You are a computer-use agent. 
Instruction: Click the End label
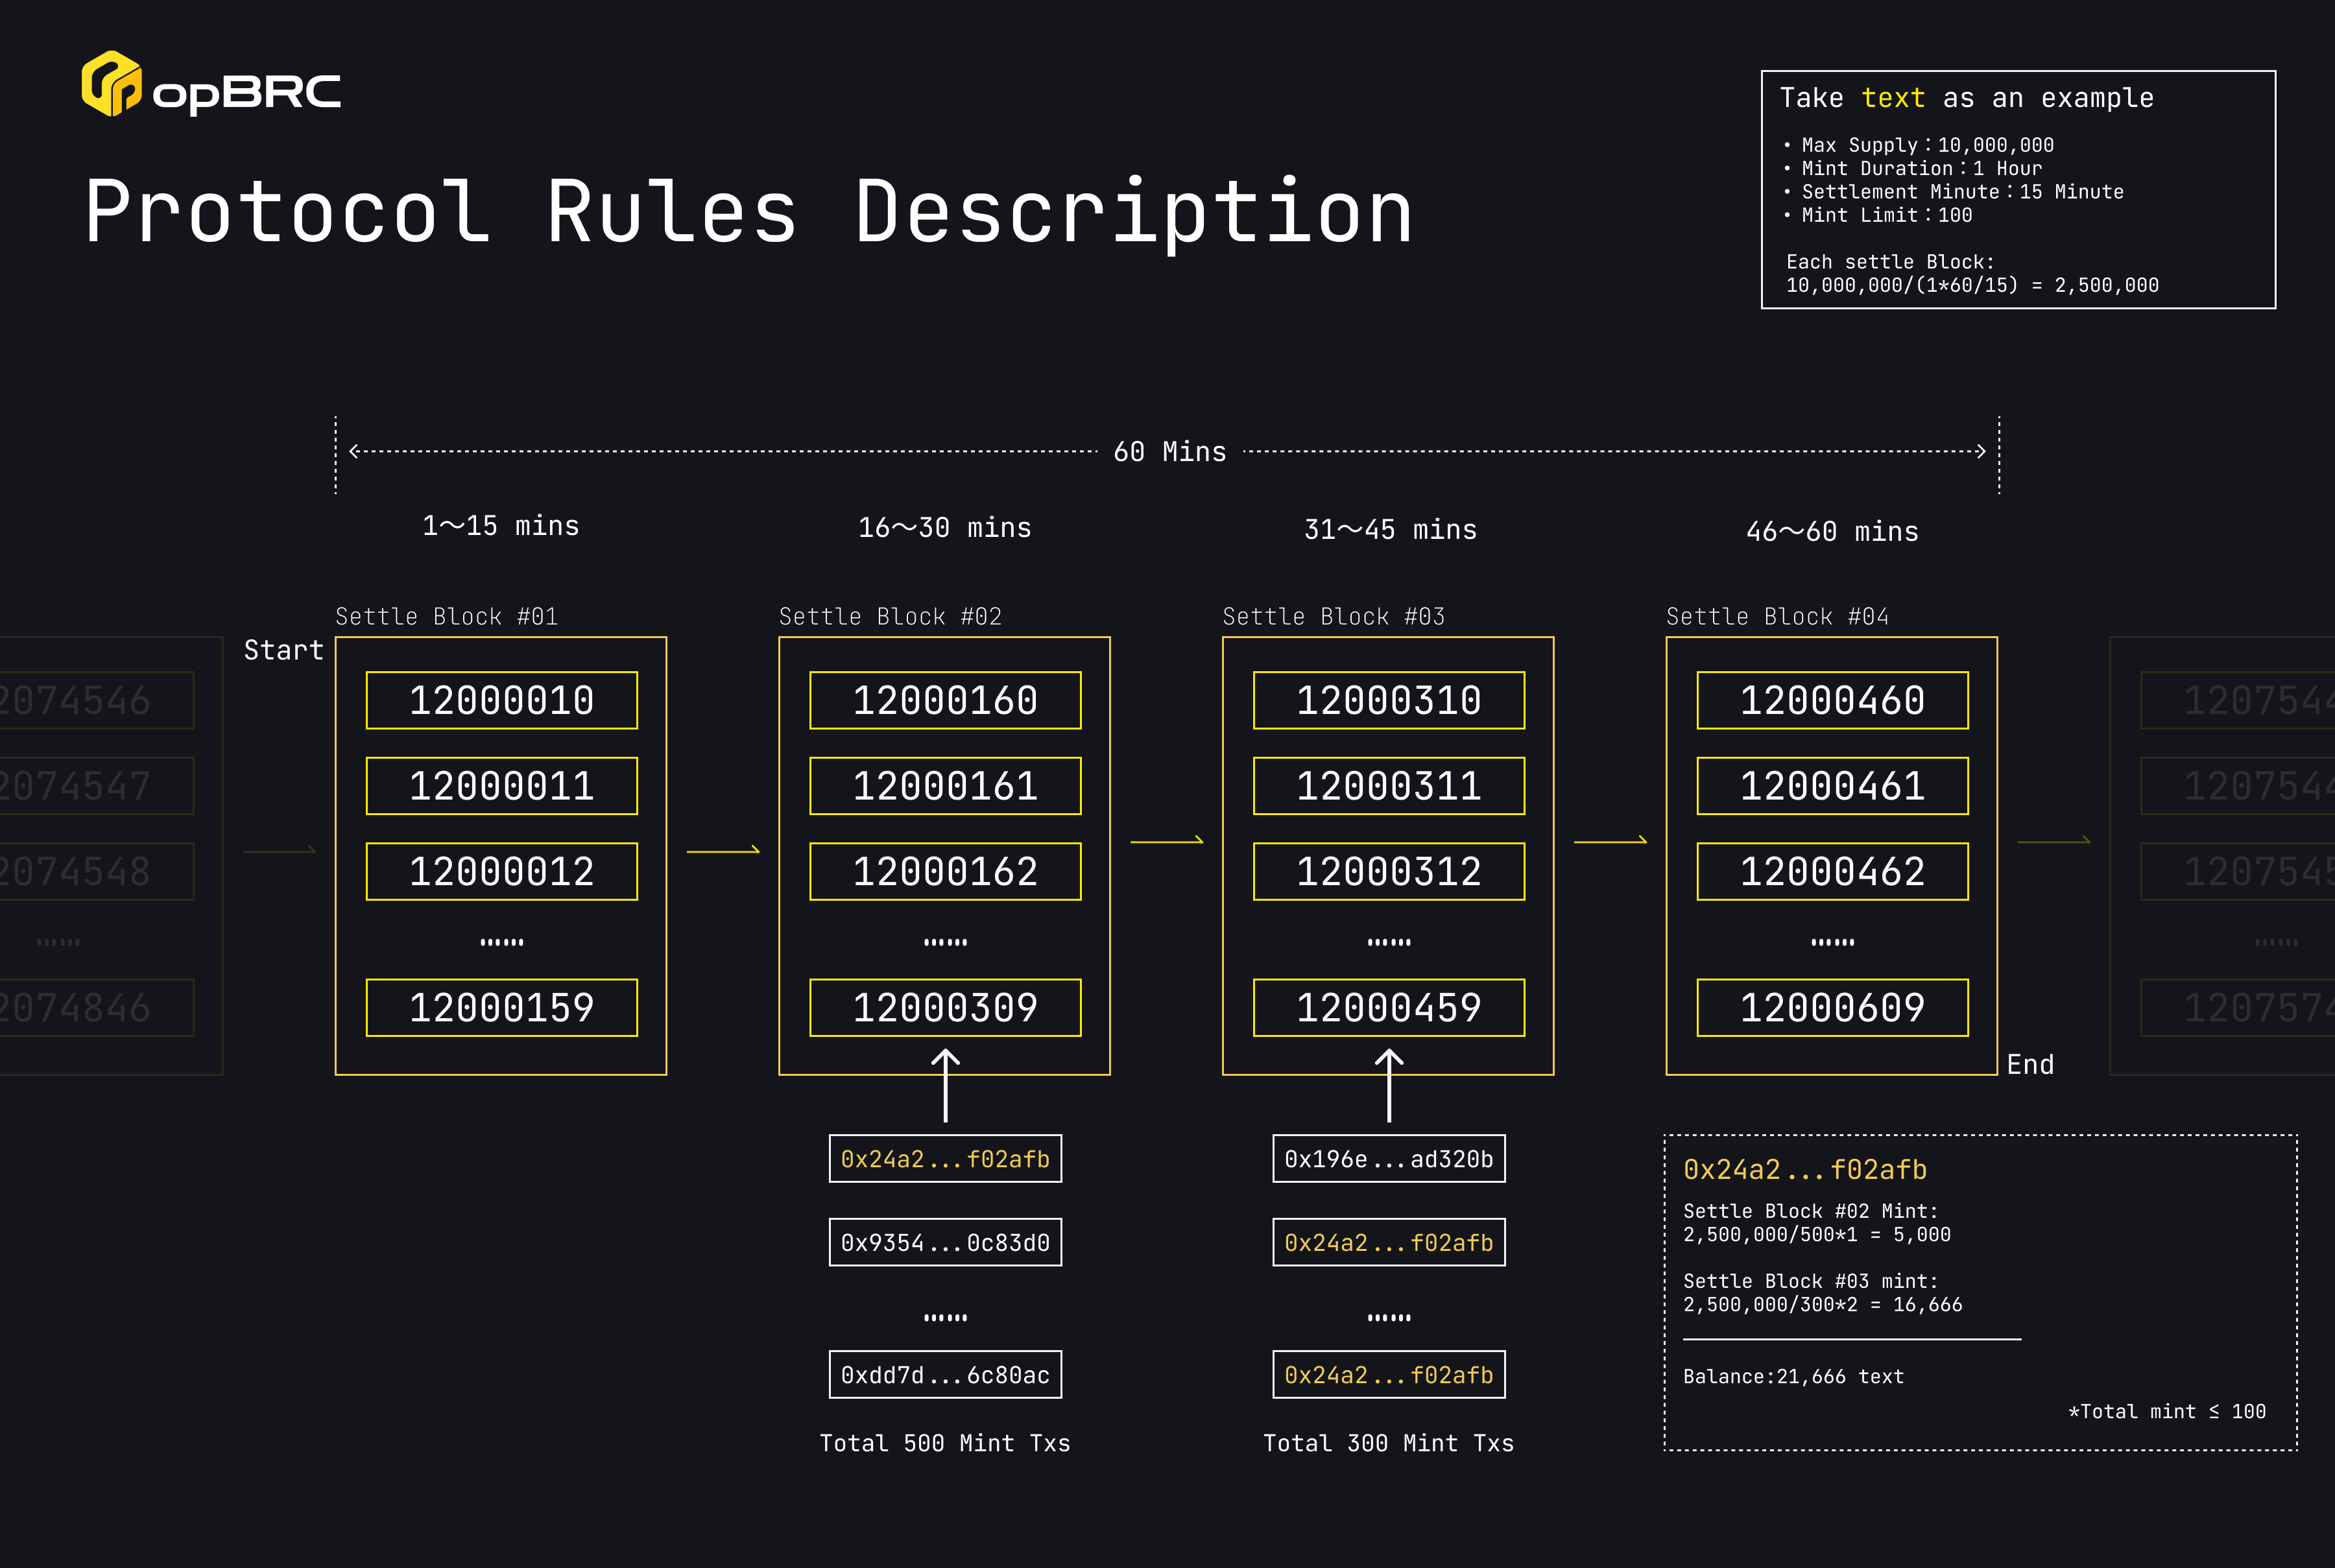[x=2031, y=1064]
